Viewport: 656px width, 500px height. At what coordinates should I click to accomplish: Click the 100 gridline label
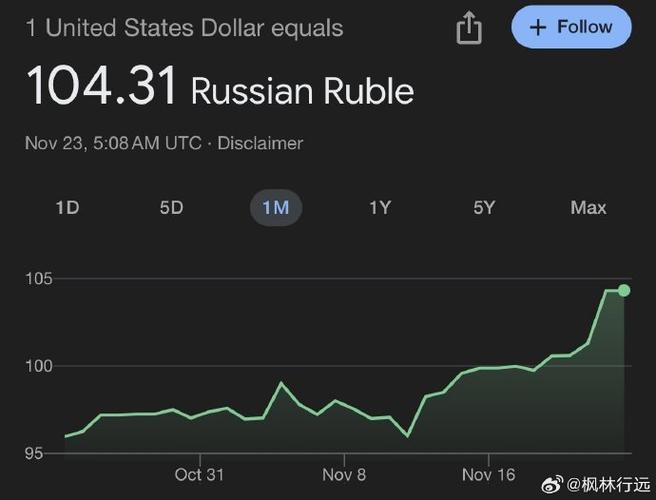[39, 366]
